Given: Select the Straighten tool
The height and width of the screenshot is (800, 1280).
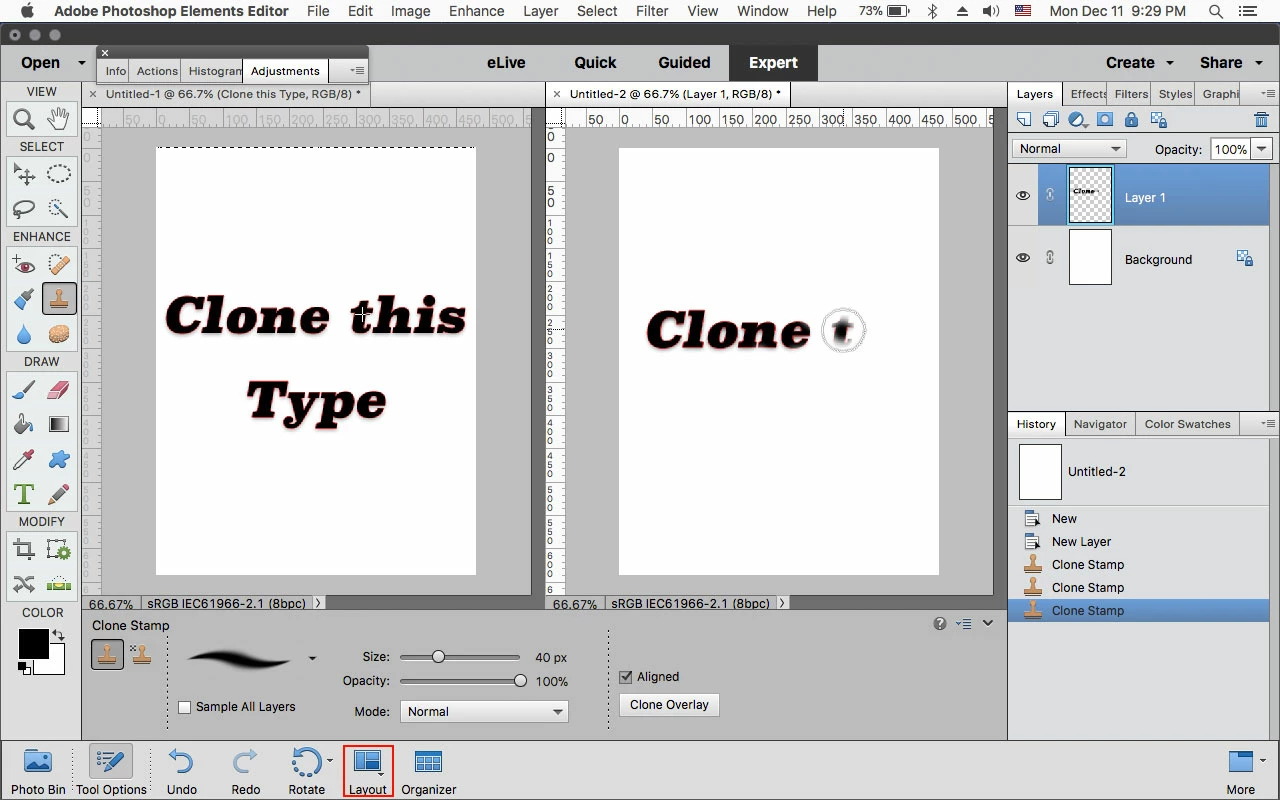Looking at the screenshot, I should click(x=59, y=584).
